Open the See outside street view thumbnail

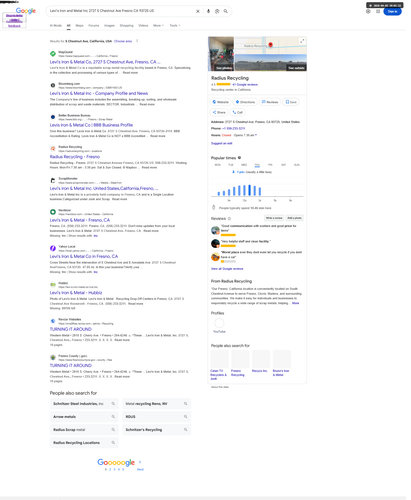[271, 63]
